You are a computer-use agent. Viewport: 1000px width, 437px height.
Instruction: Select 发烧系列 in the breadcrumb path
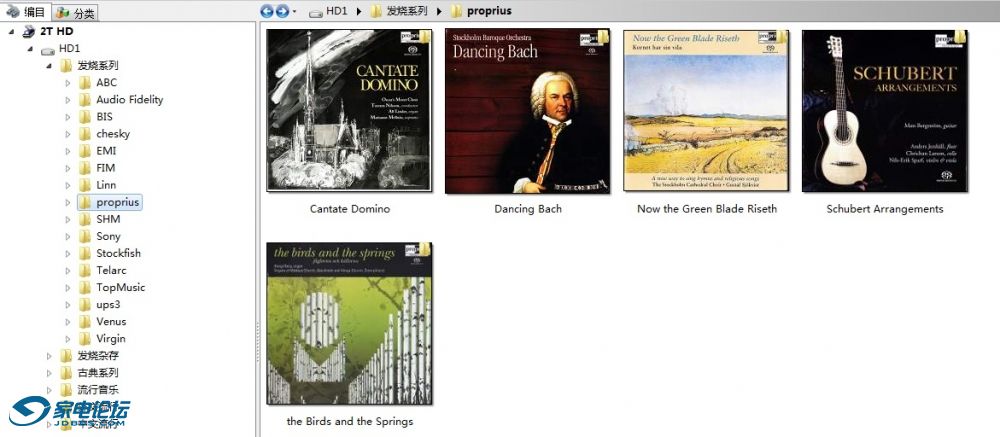407,11
